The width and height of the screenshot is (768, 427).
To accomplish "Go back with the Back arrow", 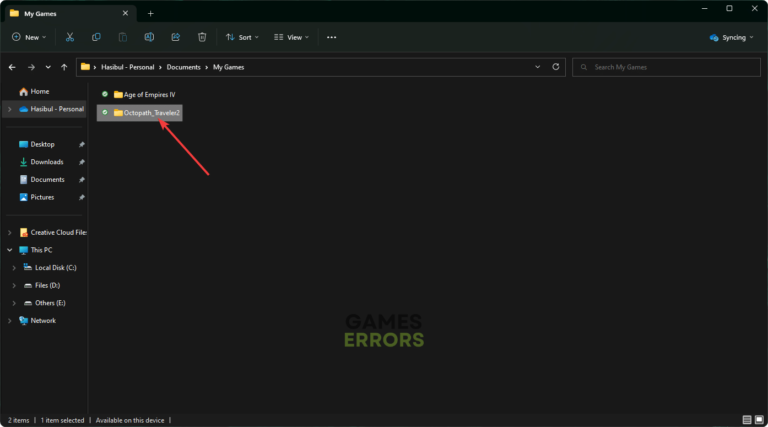I will (12, 67).
